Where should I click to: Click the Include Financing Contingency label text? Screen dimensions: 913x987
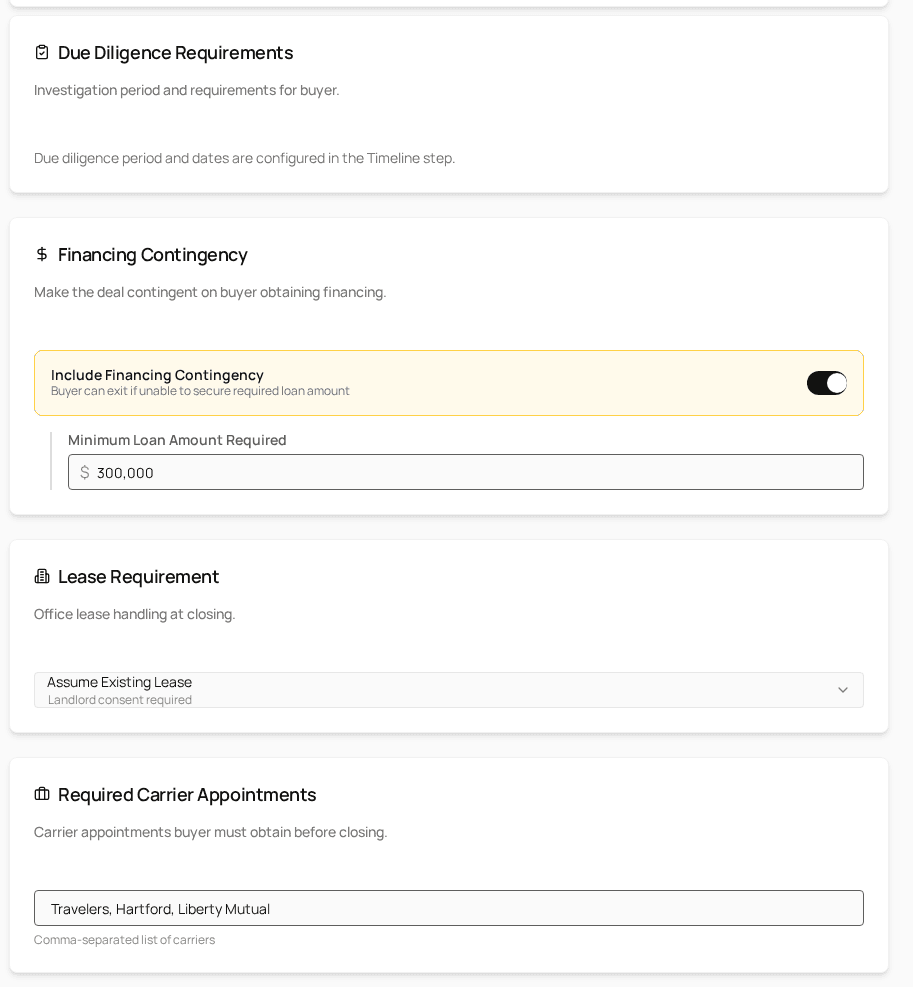[157, 375]
